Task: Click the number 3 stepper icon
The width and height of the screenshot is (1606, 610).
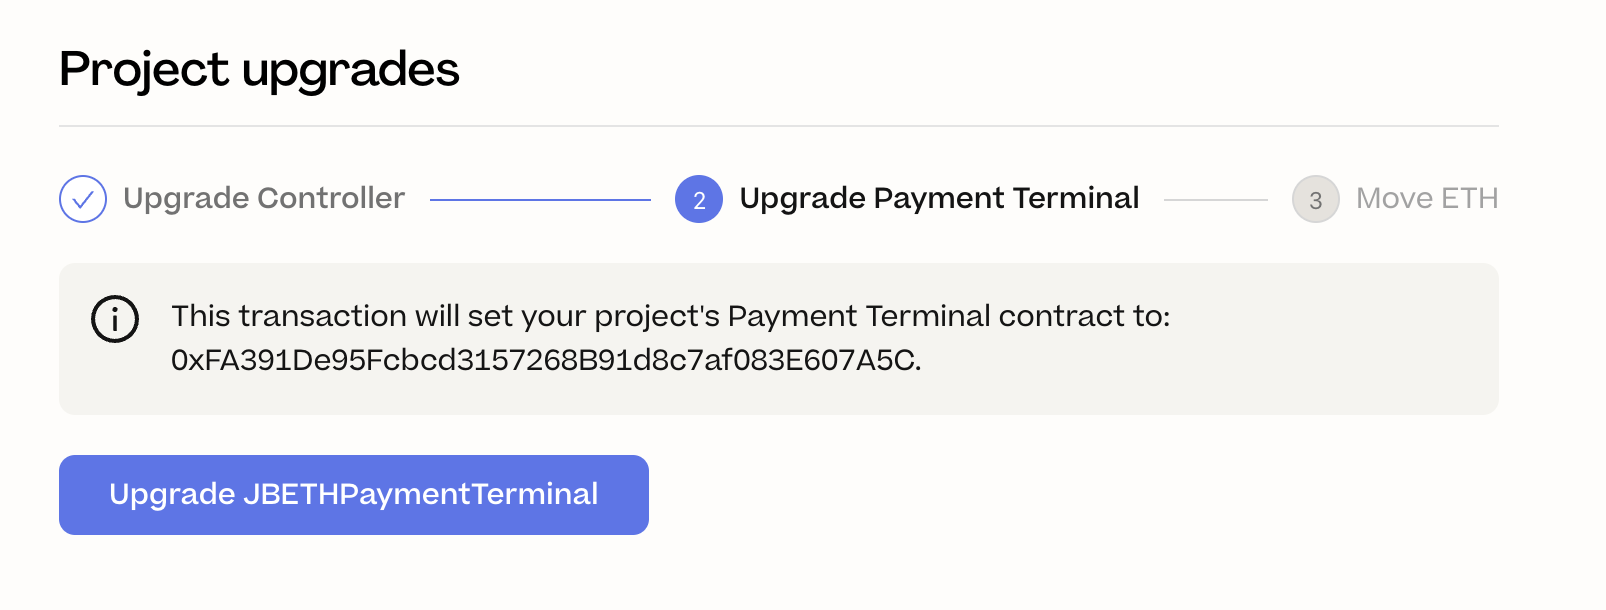Action: click(1316, 199)
